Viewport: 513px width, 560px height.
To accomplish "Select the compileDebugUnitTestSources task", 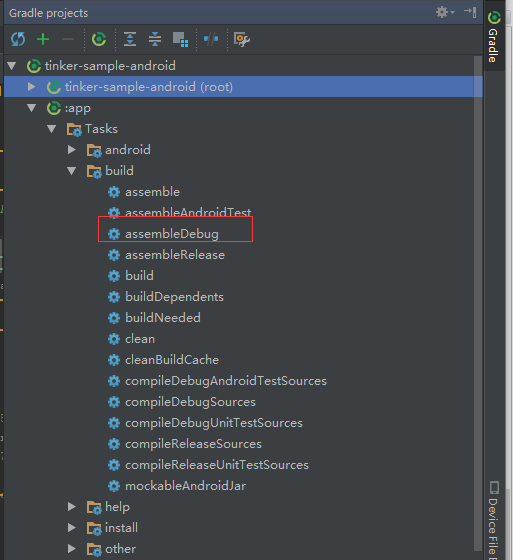I will point(214,423).
